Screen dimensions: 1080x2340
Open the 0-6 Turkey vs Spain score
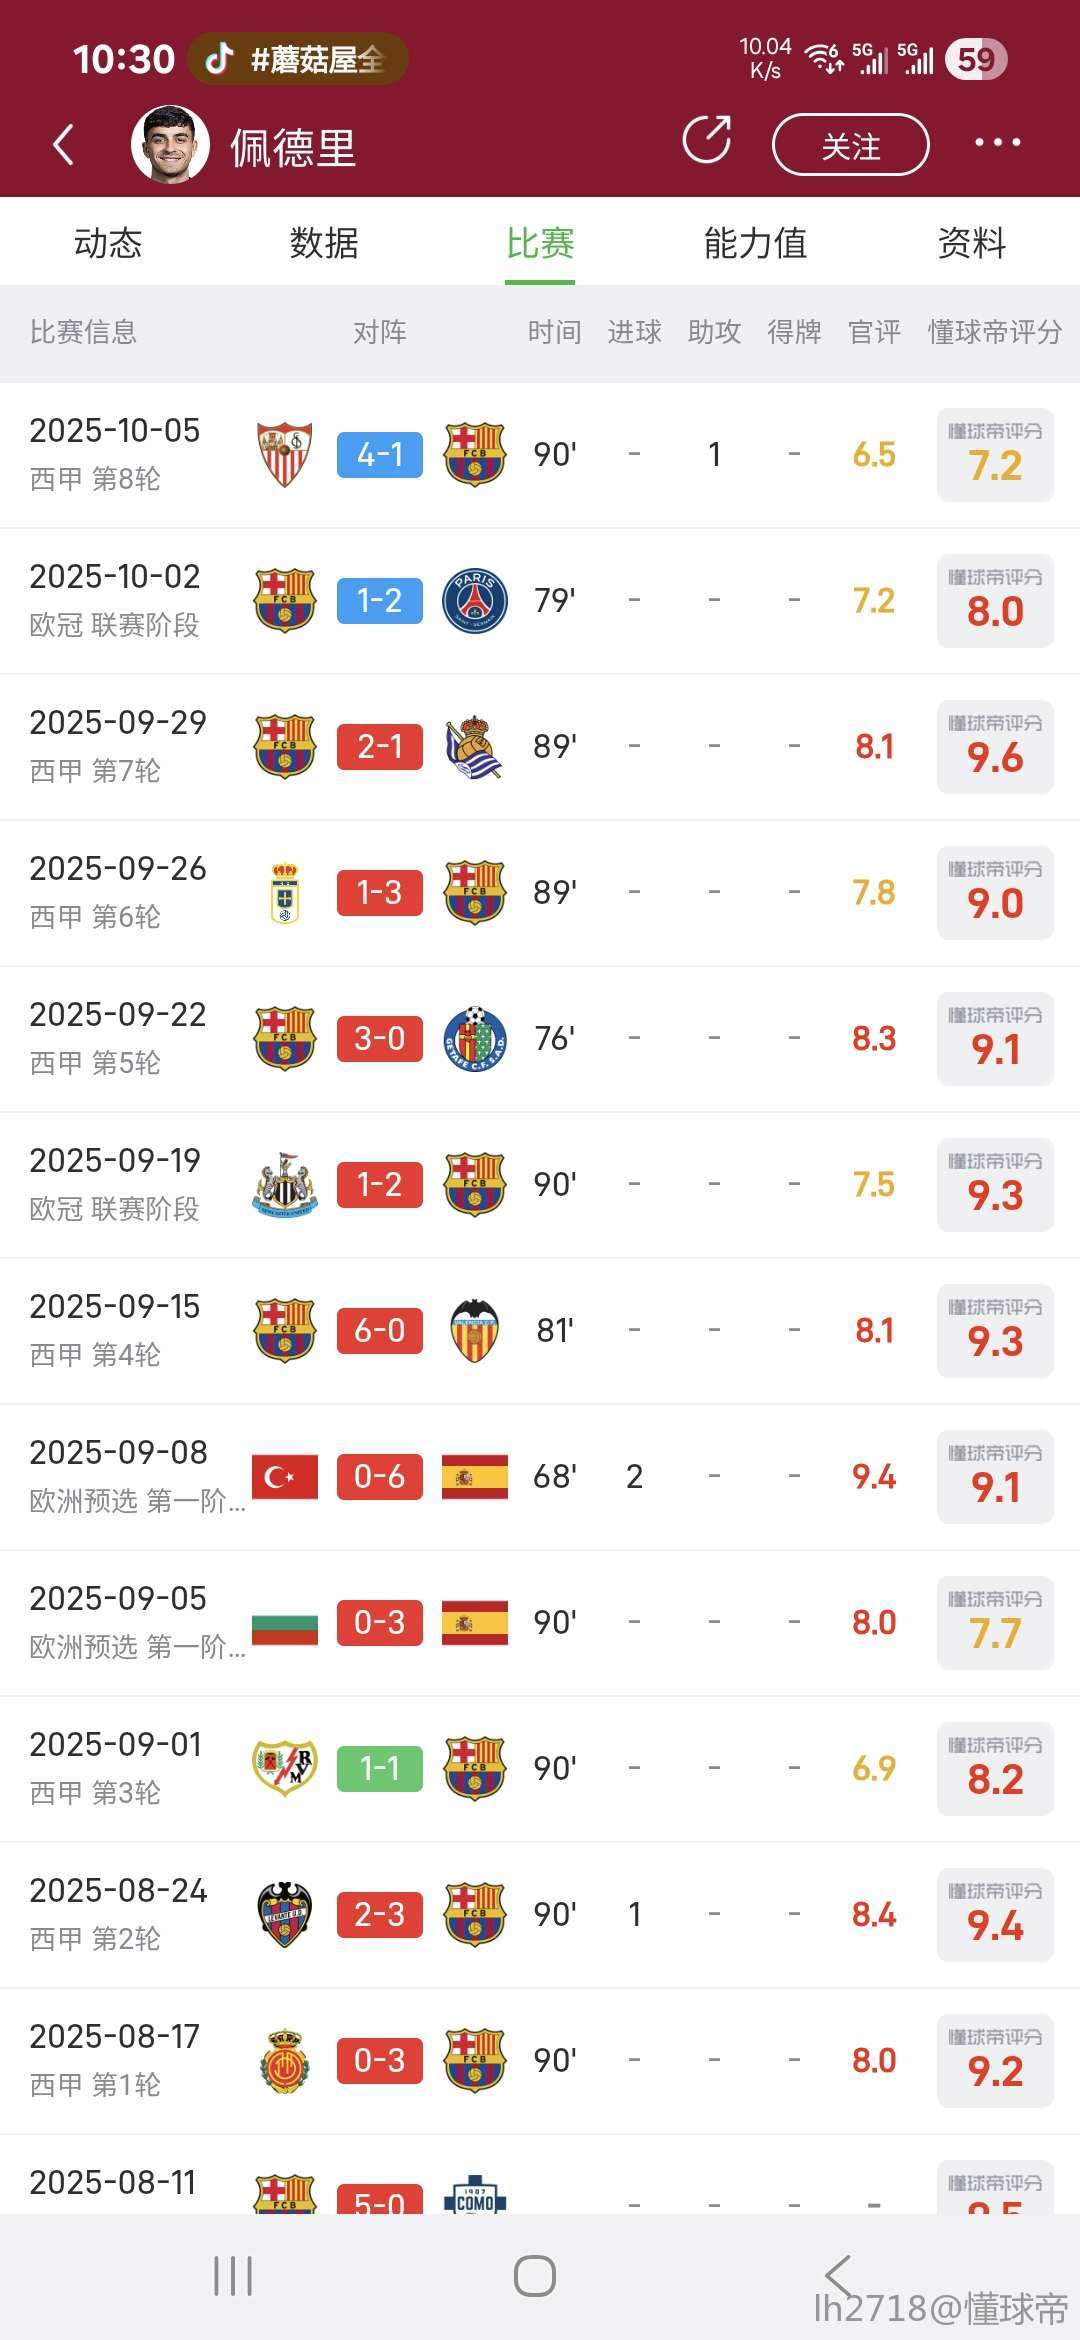tap(380, 1477)
